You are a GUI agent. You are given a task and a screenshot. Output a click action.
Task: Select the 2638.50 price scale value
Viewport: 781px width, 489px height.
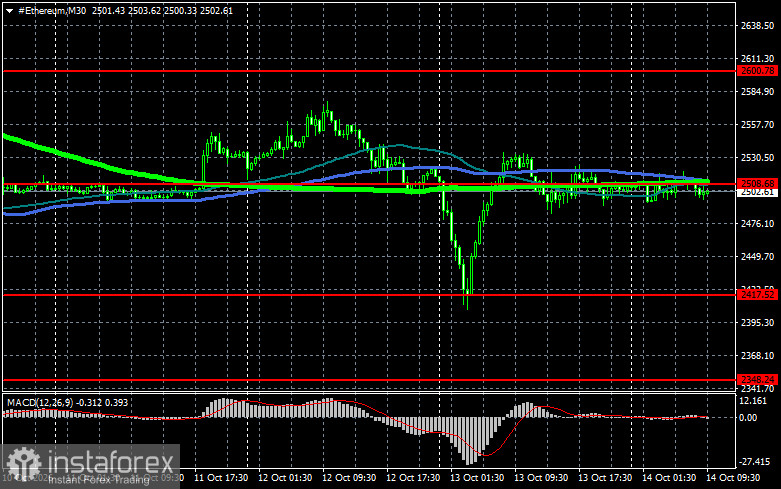click(757, 25)
